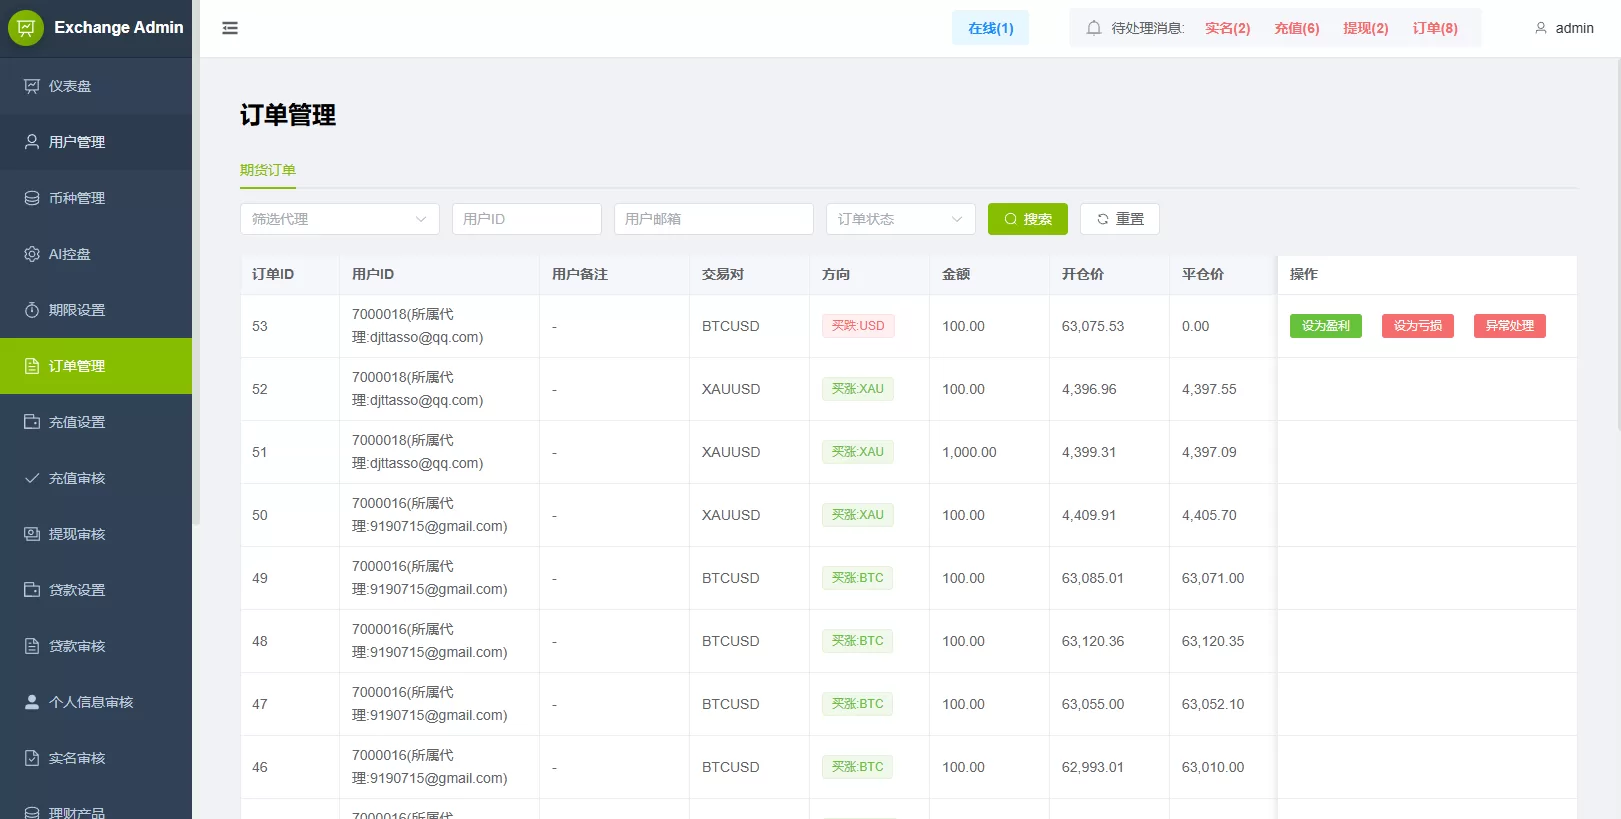Click the notification bell icon
Image resolution: width=1621 pixels, height=819 pixels.
pyautogui.click(x=1094, y=28)
